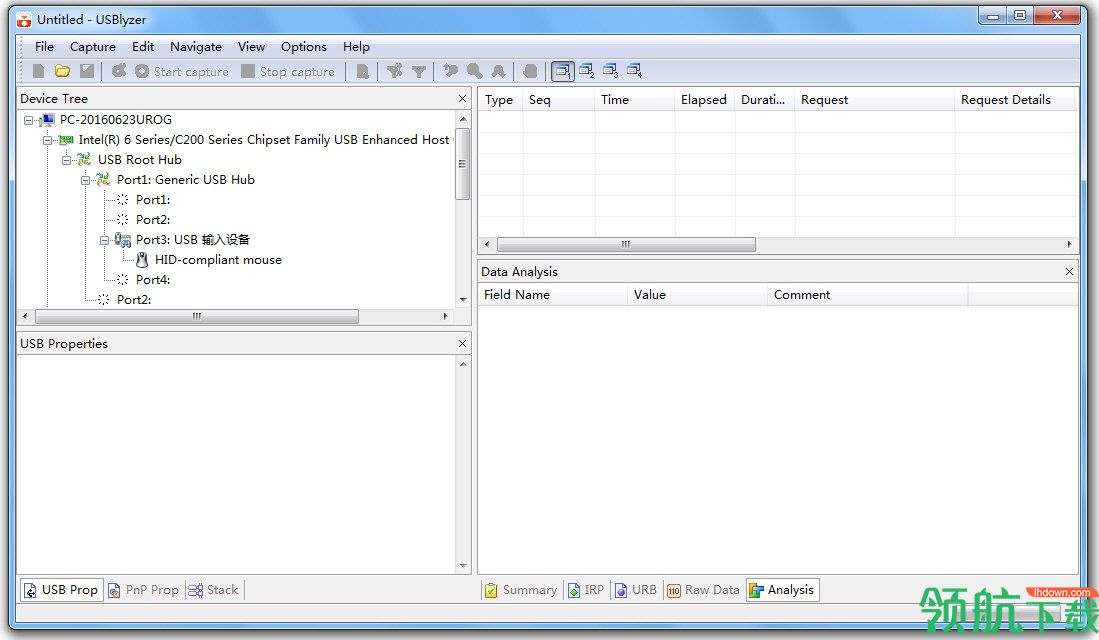Open the File menu
Screen dimensions: 1099x640
click(x=44, y=47)
